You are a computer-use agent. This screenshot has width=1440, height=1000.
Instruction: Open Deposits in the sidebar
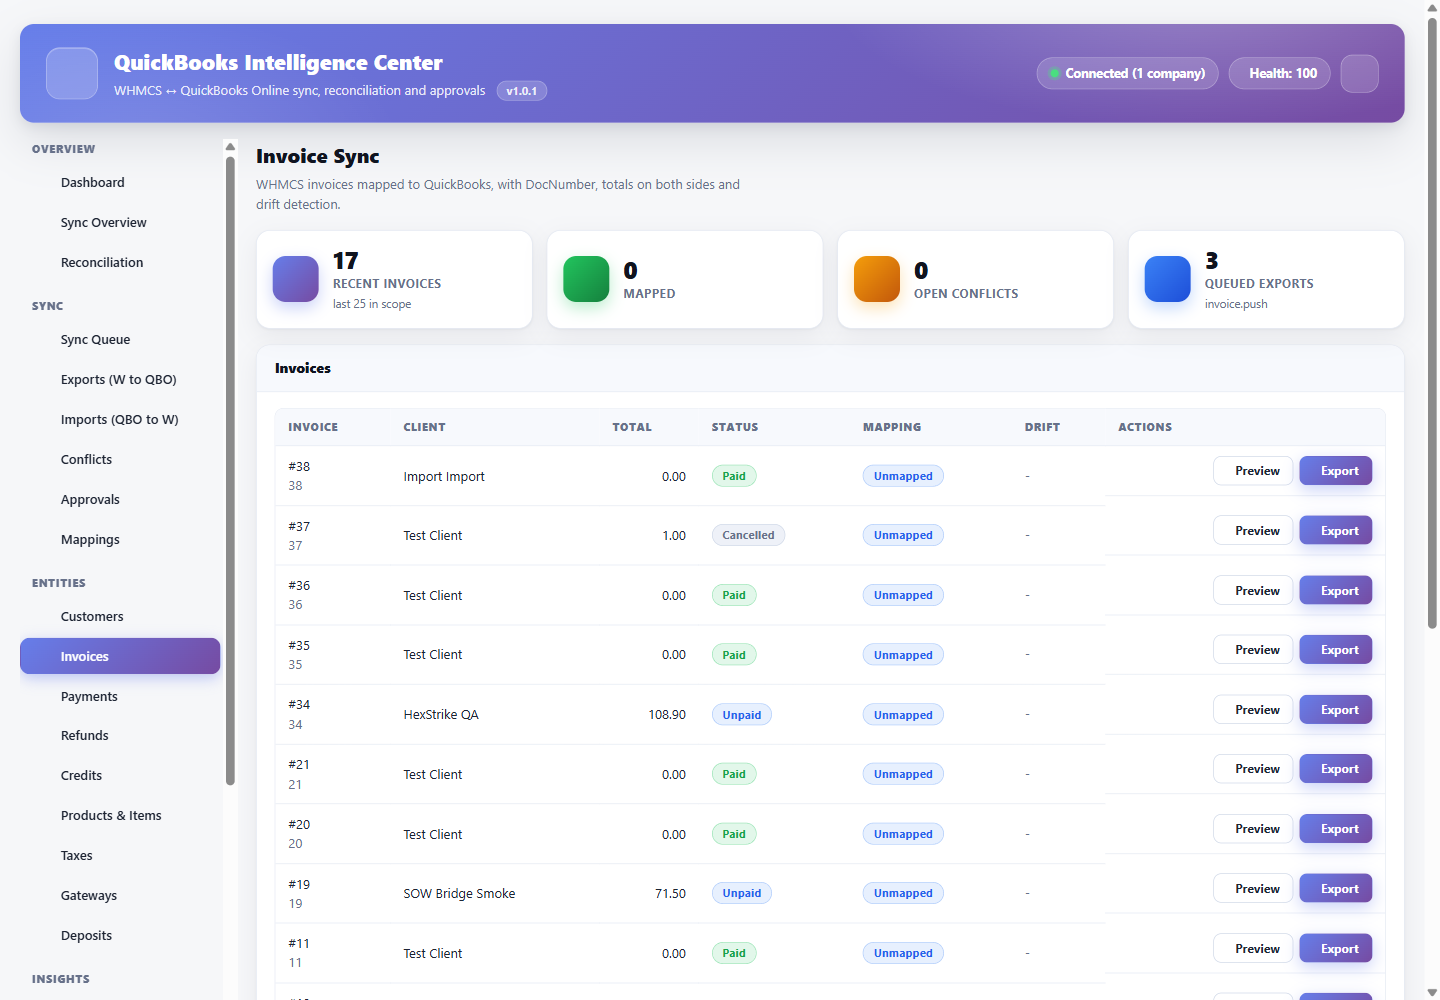pos(120,936)
